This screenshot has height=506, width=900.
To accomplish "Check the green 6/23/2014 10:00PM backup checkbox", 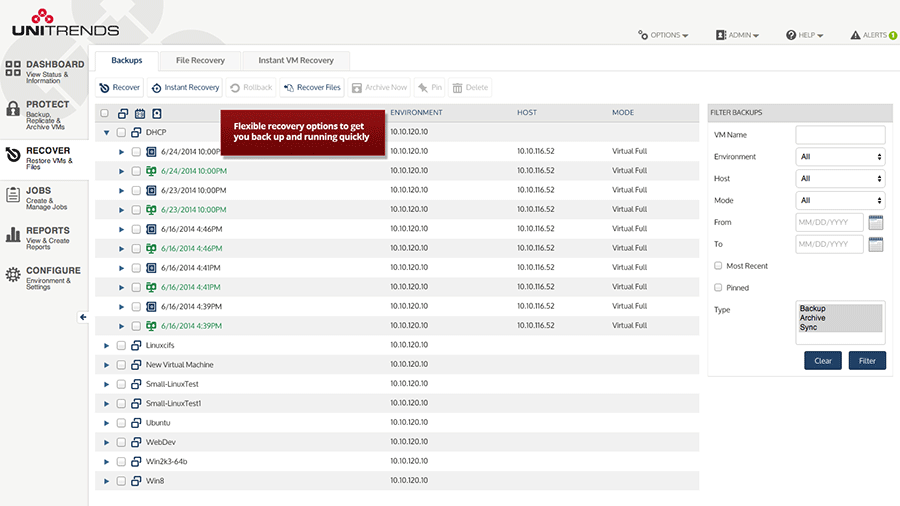I will (136, 210).
